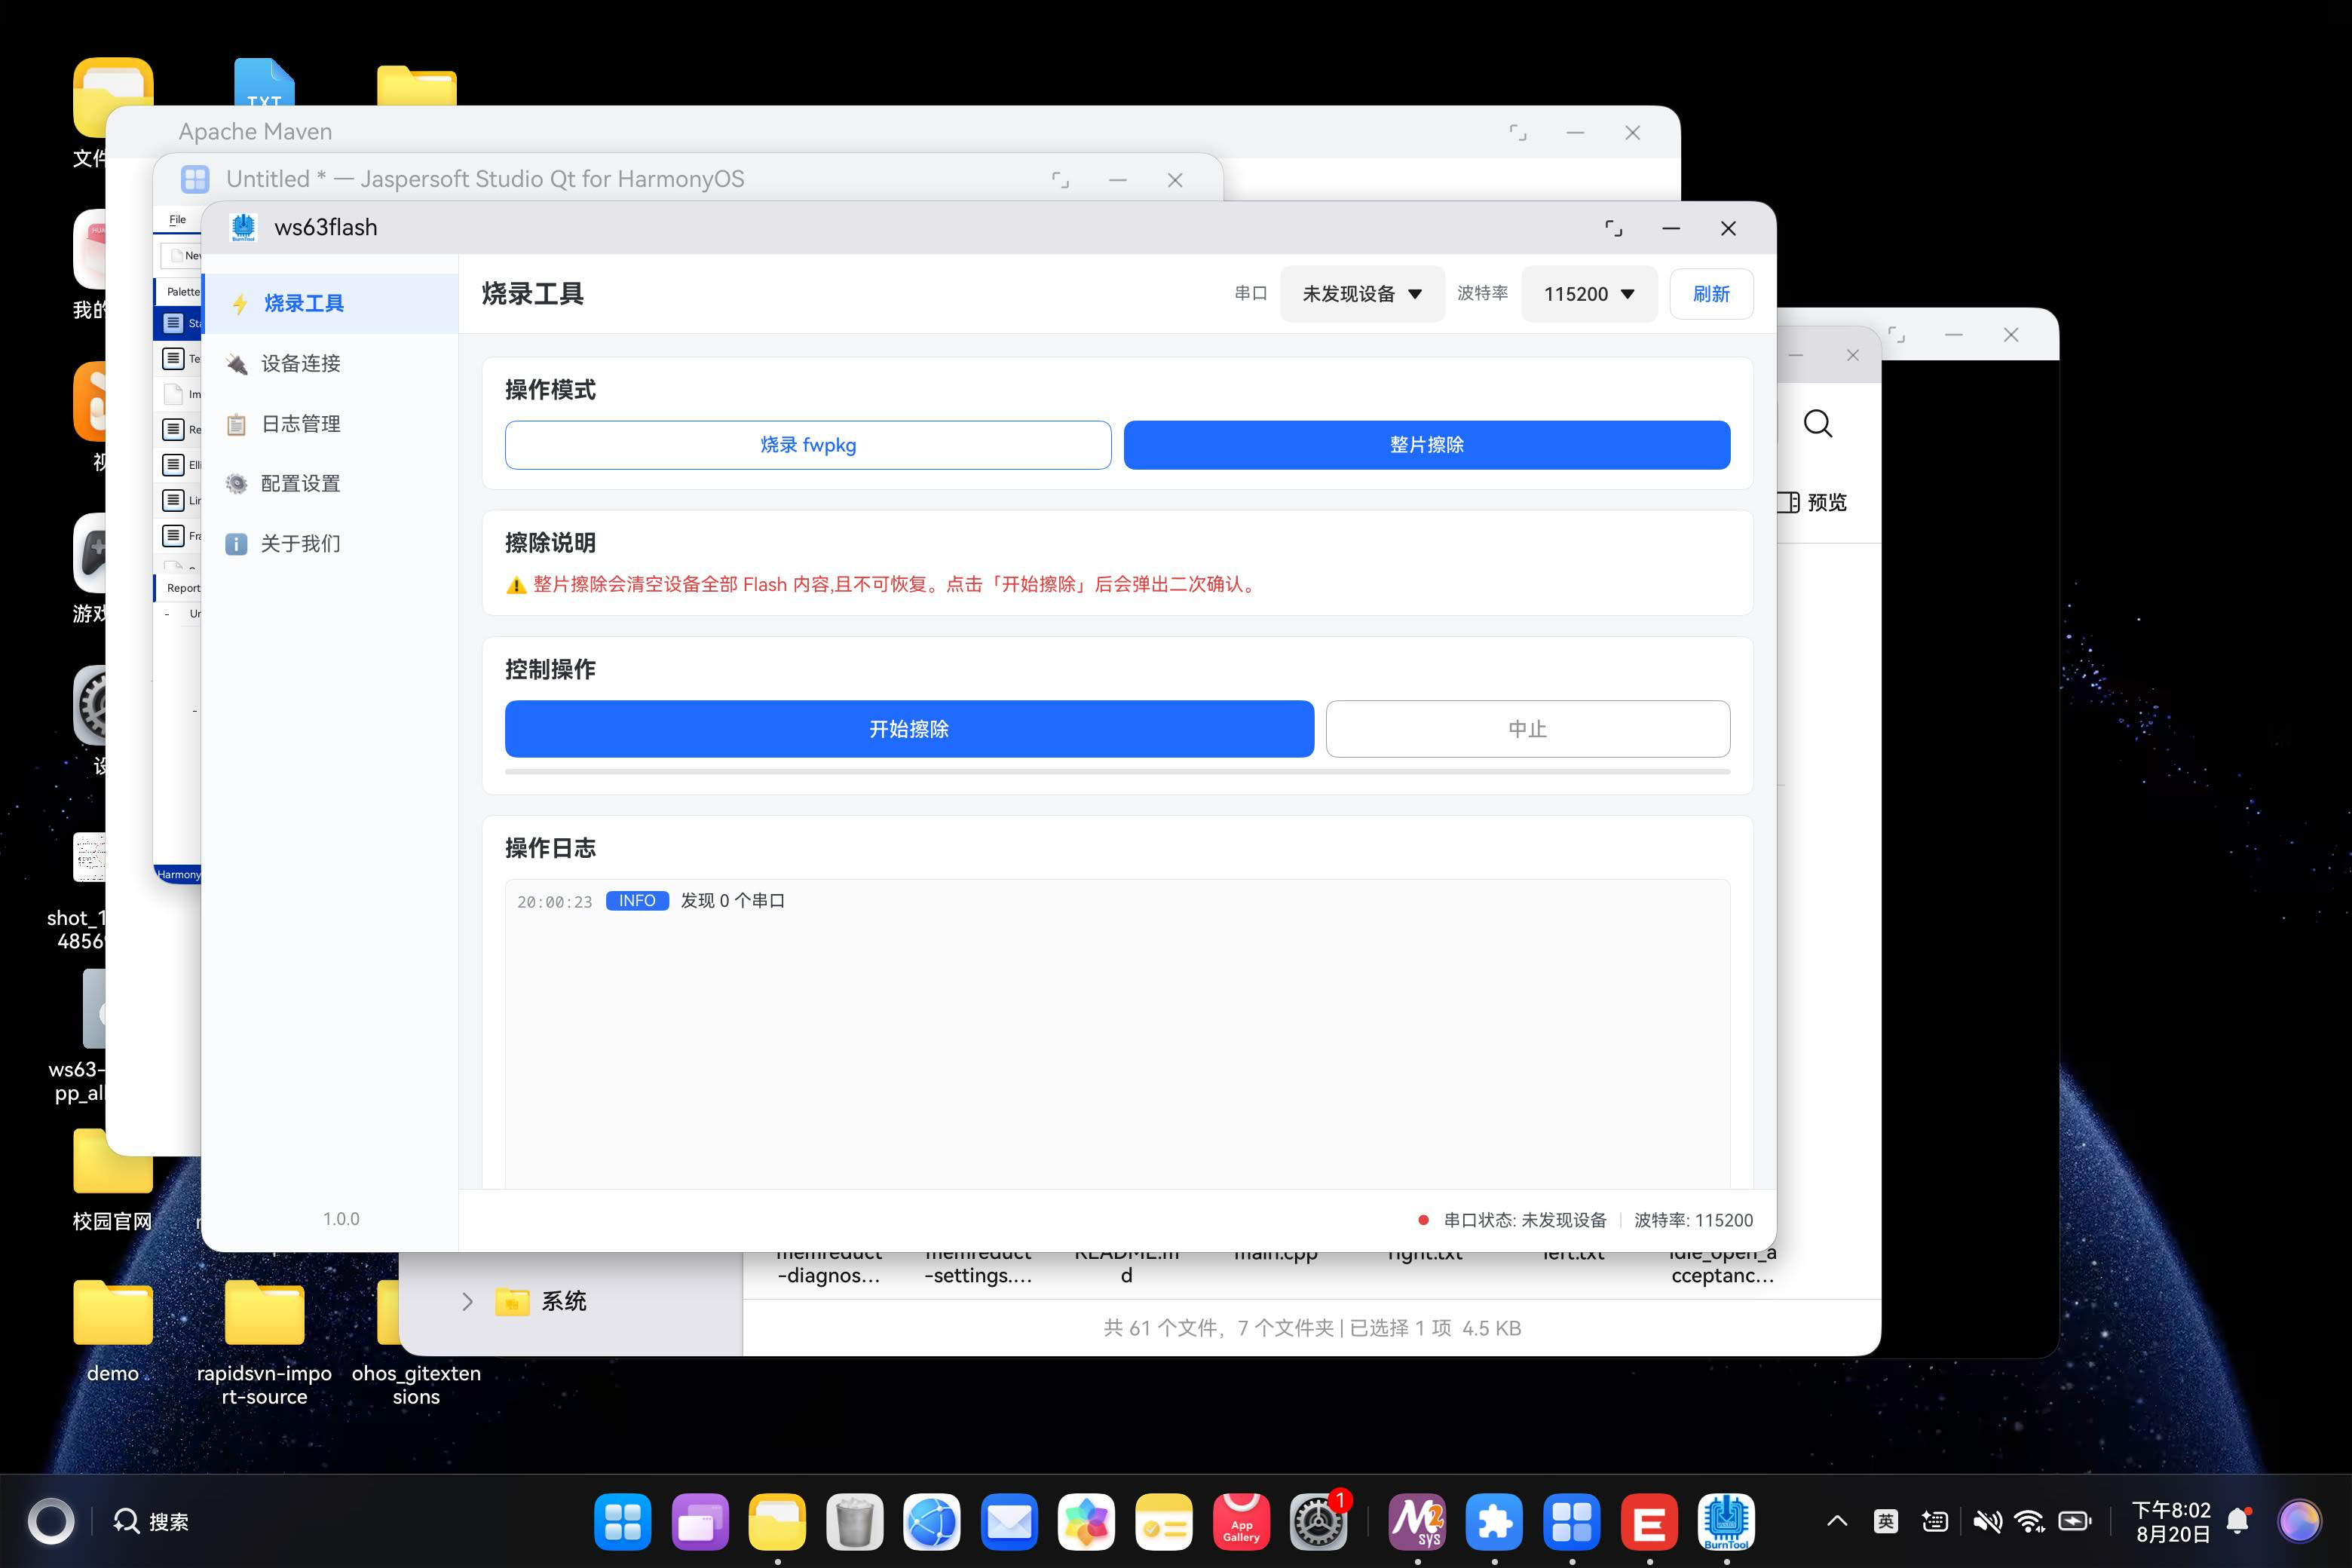2352x1568 pixels.
Task: Close the Apache Maven window
Action: [1633, 132]
